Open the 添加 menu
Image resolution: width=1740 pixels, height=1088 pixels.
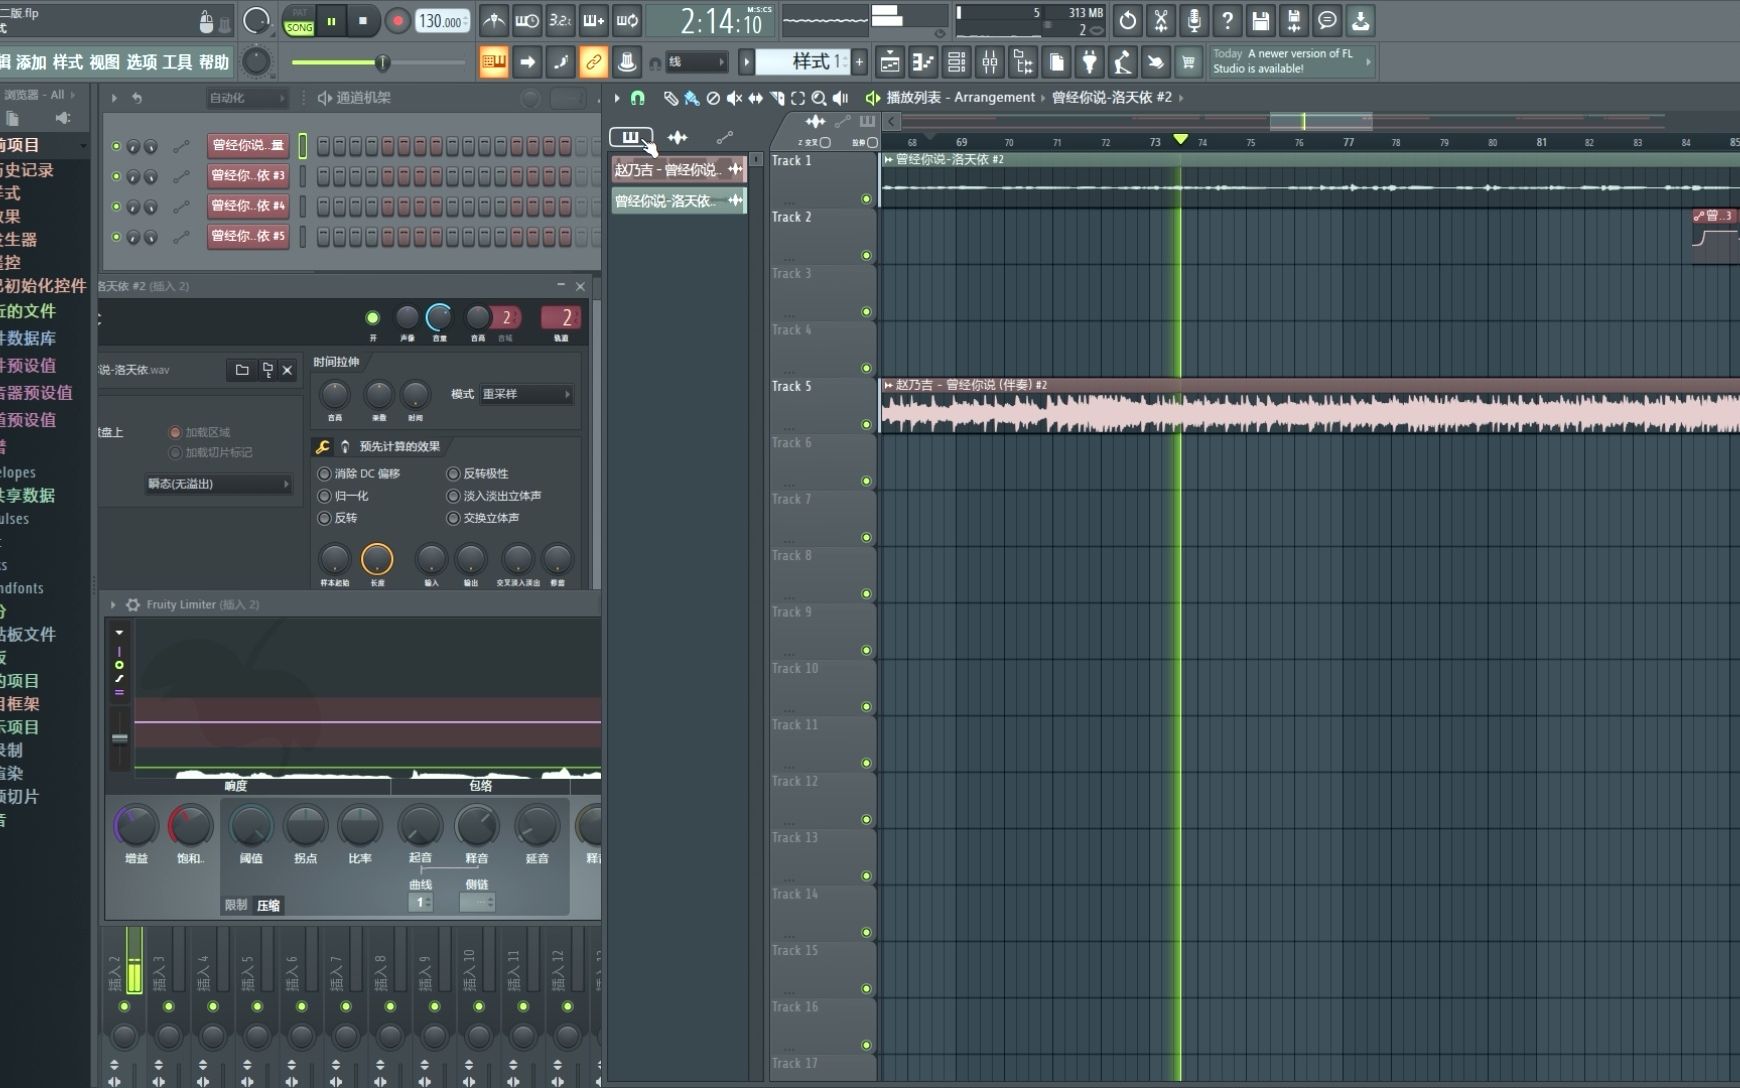point(31,62)
